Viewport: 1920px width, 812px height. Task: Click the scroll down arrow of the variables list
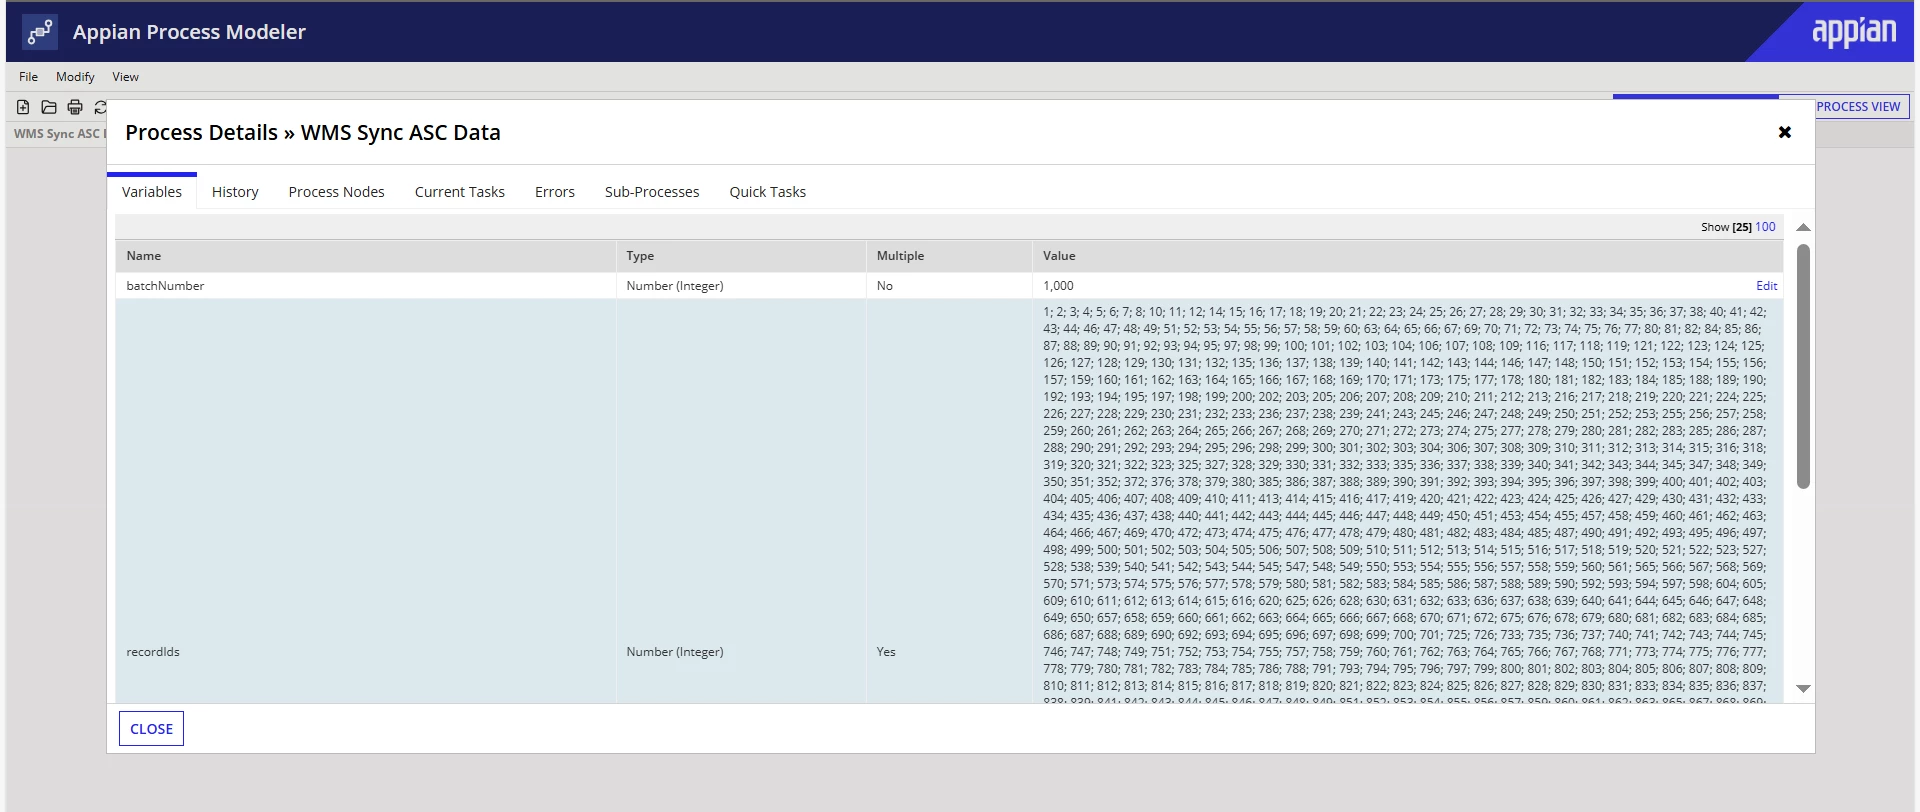(x=1803, y=689)
